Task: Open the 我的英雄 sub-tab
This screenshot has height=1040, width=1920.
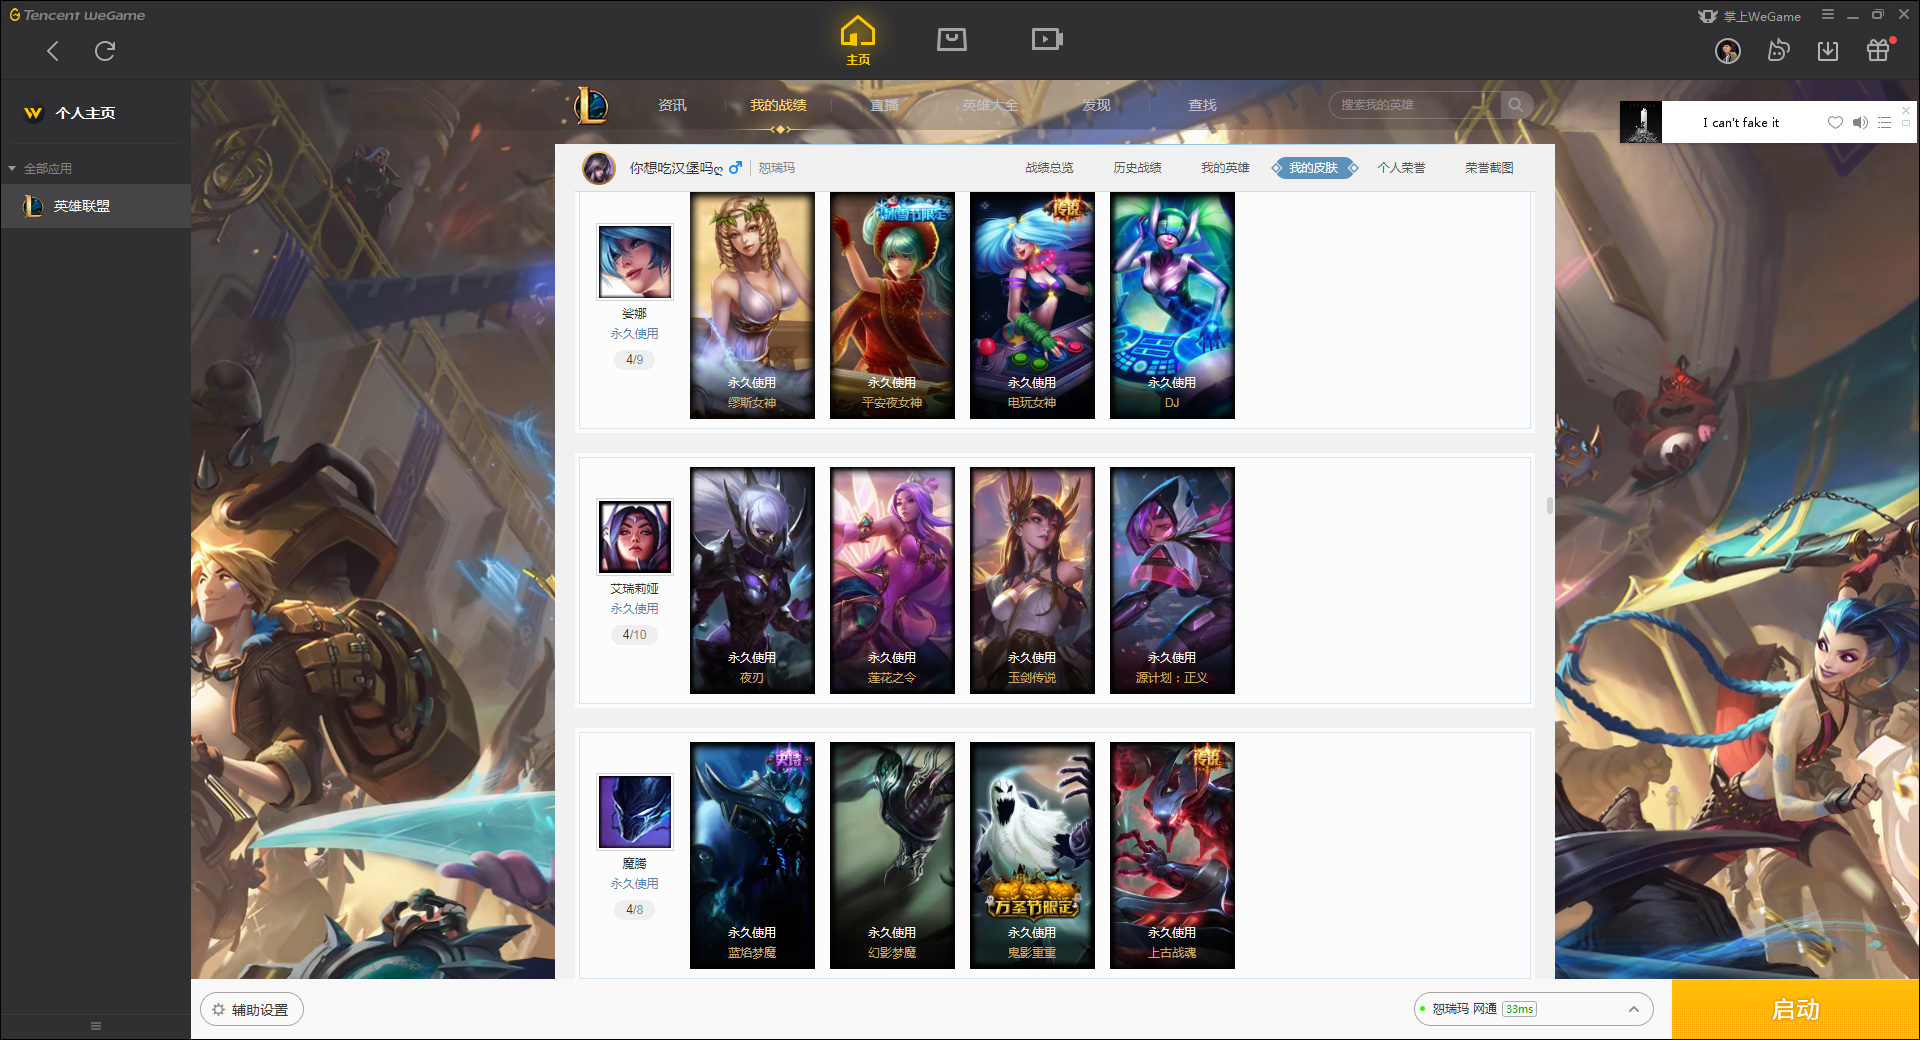Action: pos(1225,168)
